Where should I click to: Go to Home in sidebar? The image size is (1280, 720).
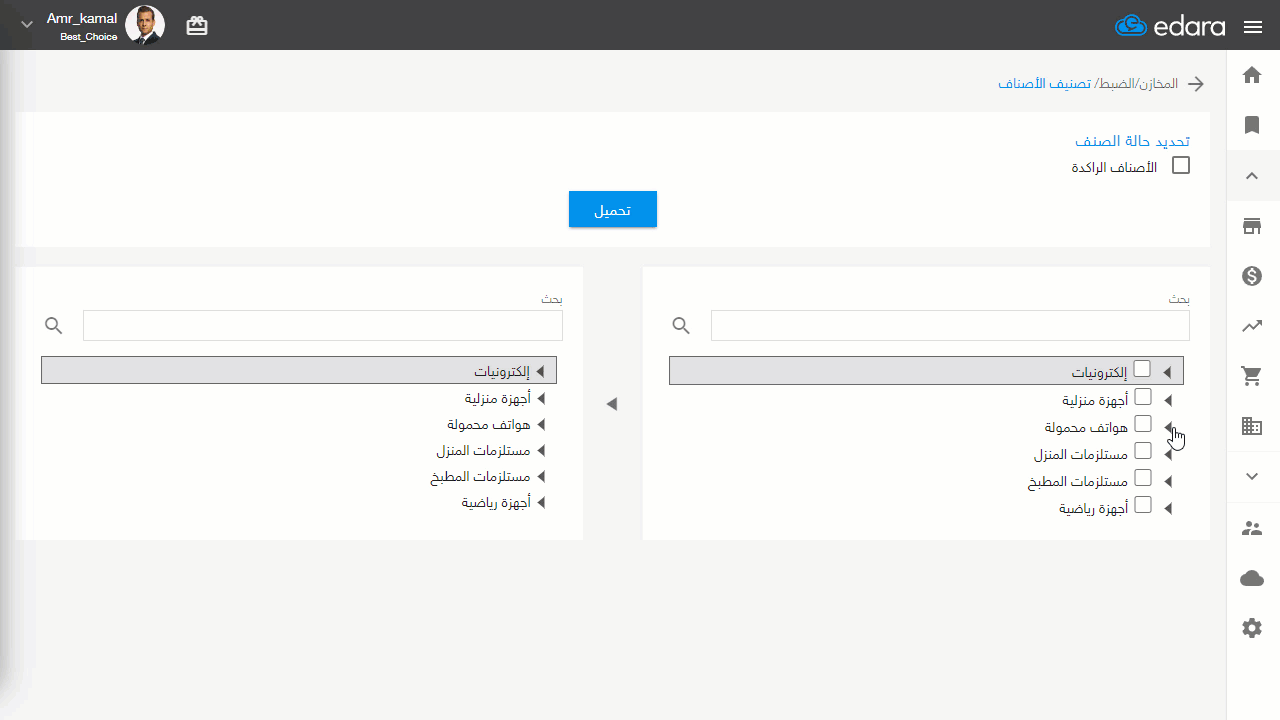coord(1252,75)
